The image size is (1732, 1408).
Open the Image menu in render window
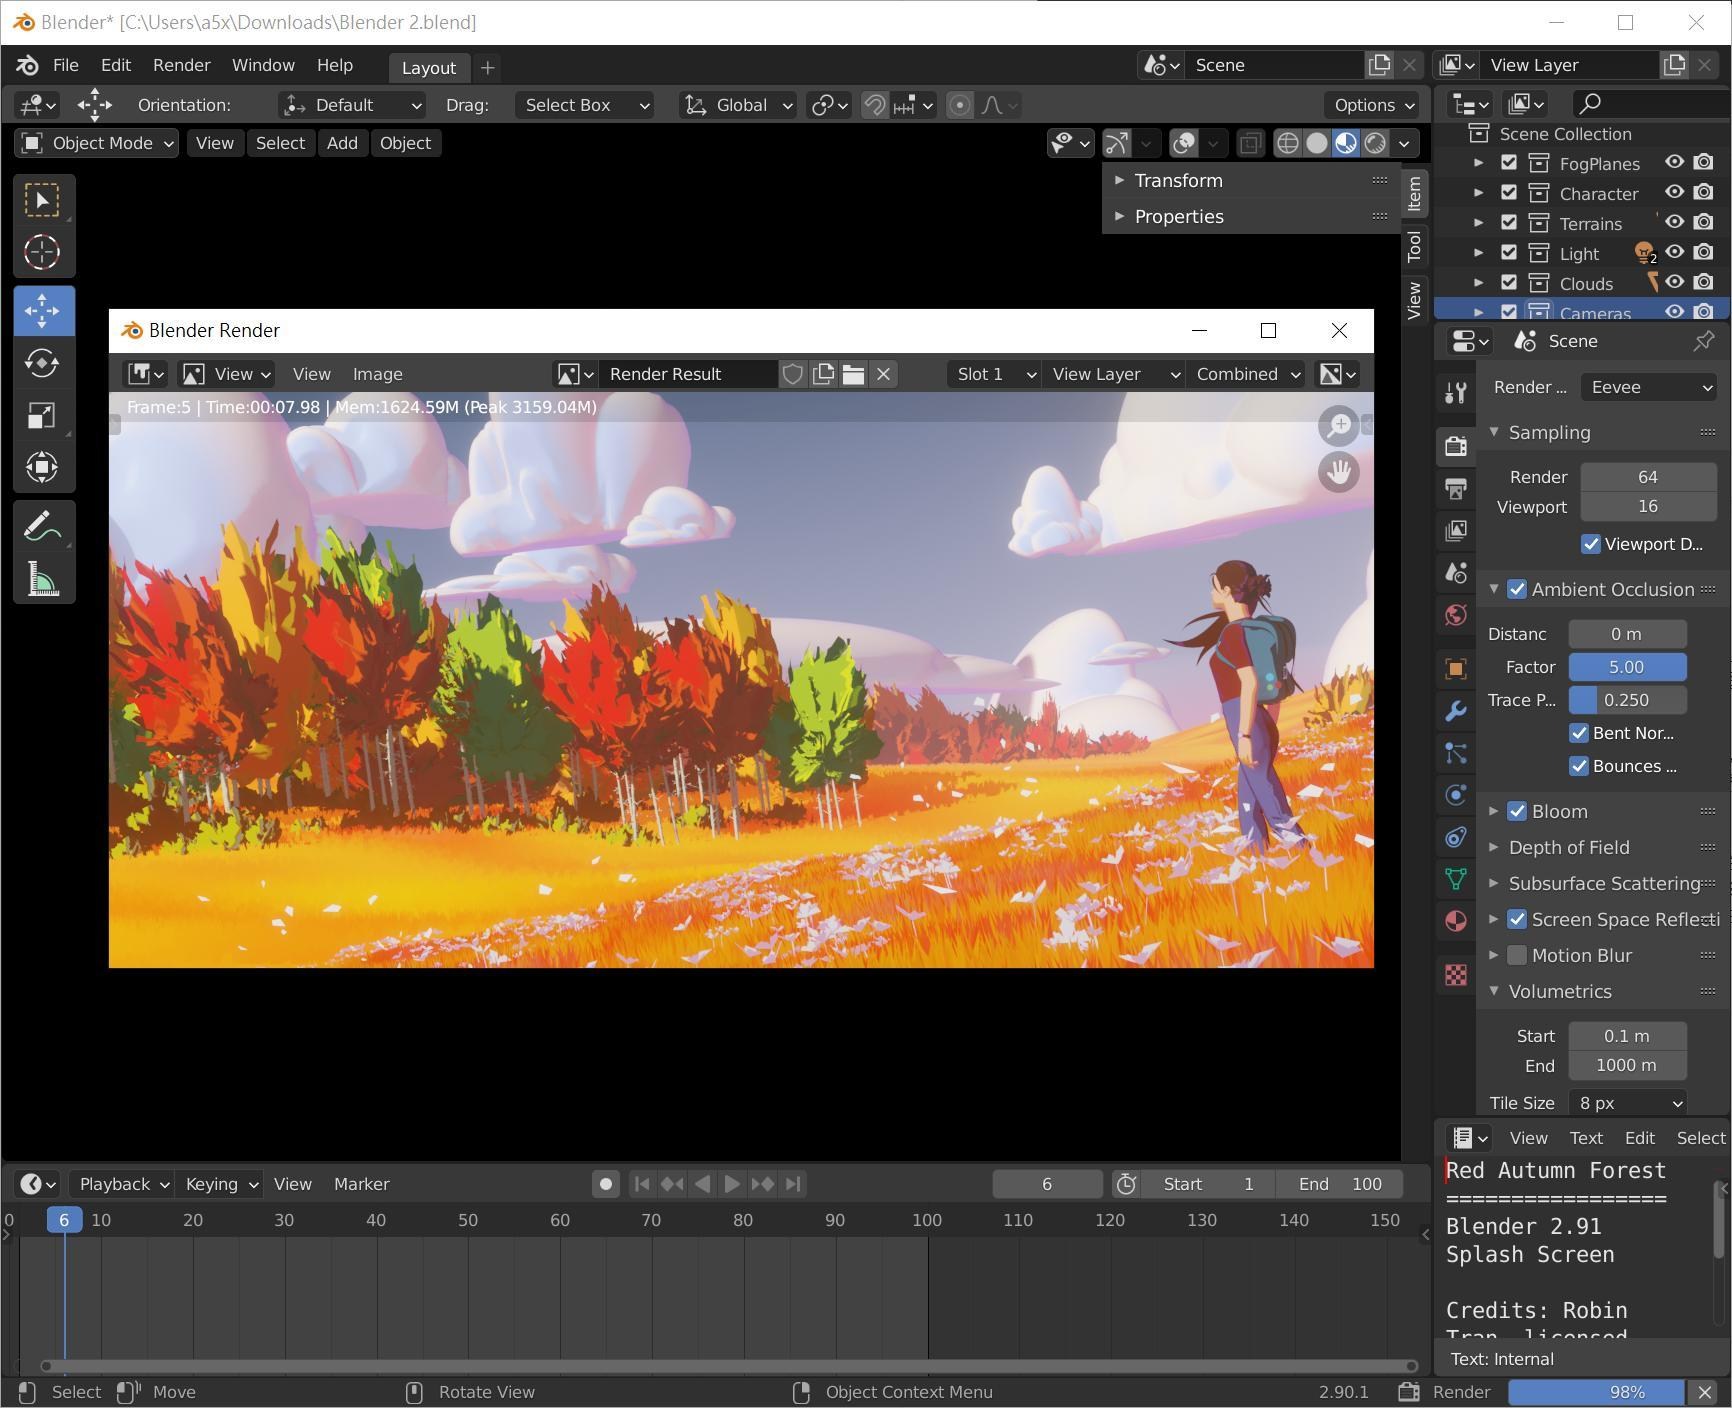[377, 375]
